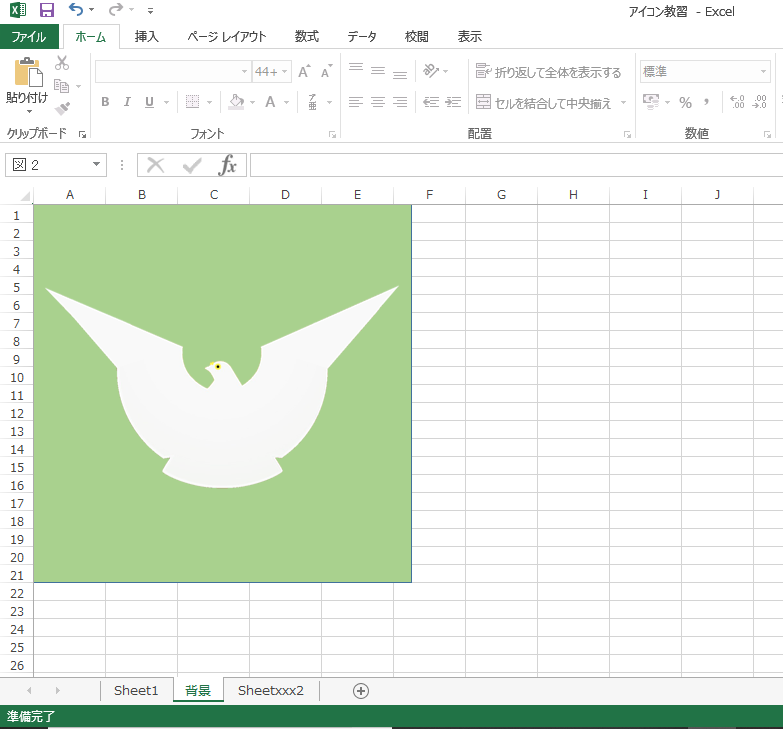Increase indent

tap(453, 102)
